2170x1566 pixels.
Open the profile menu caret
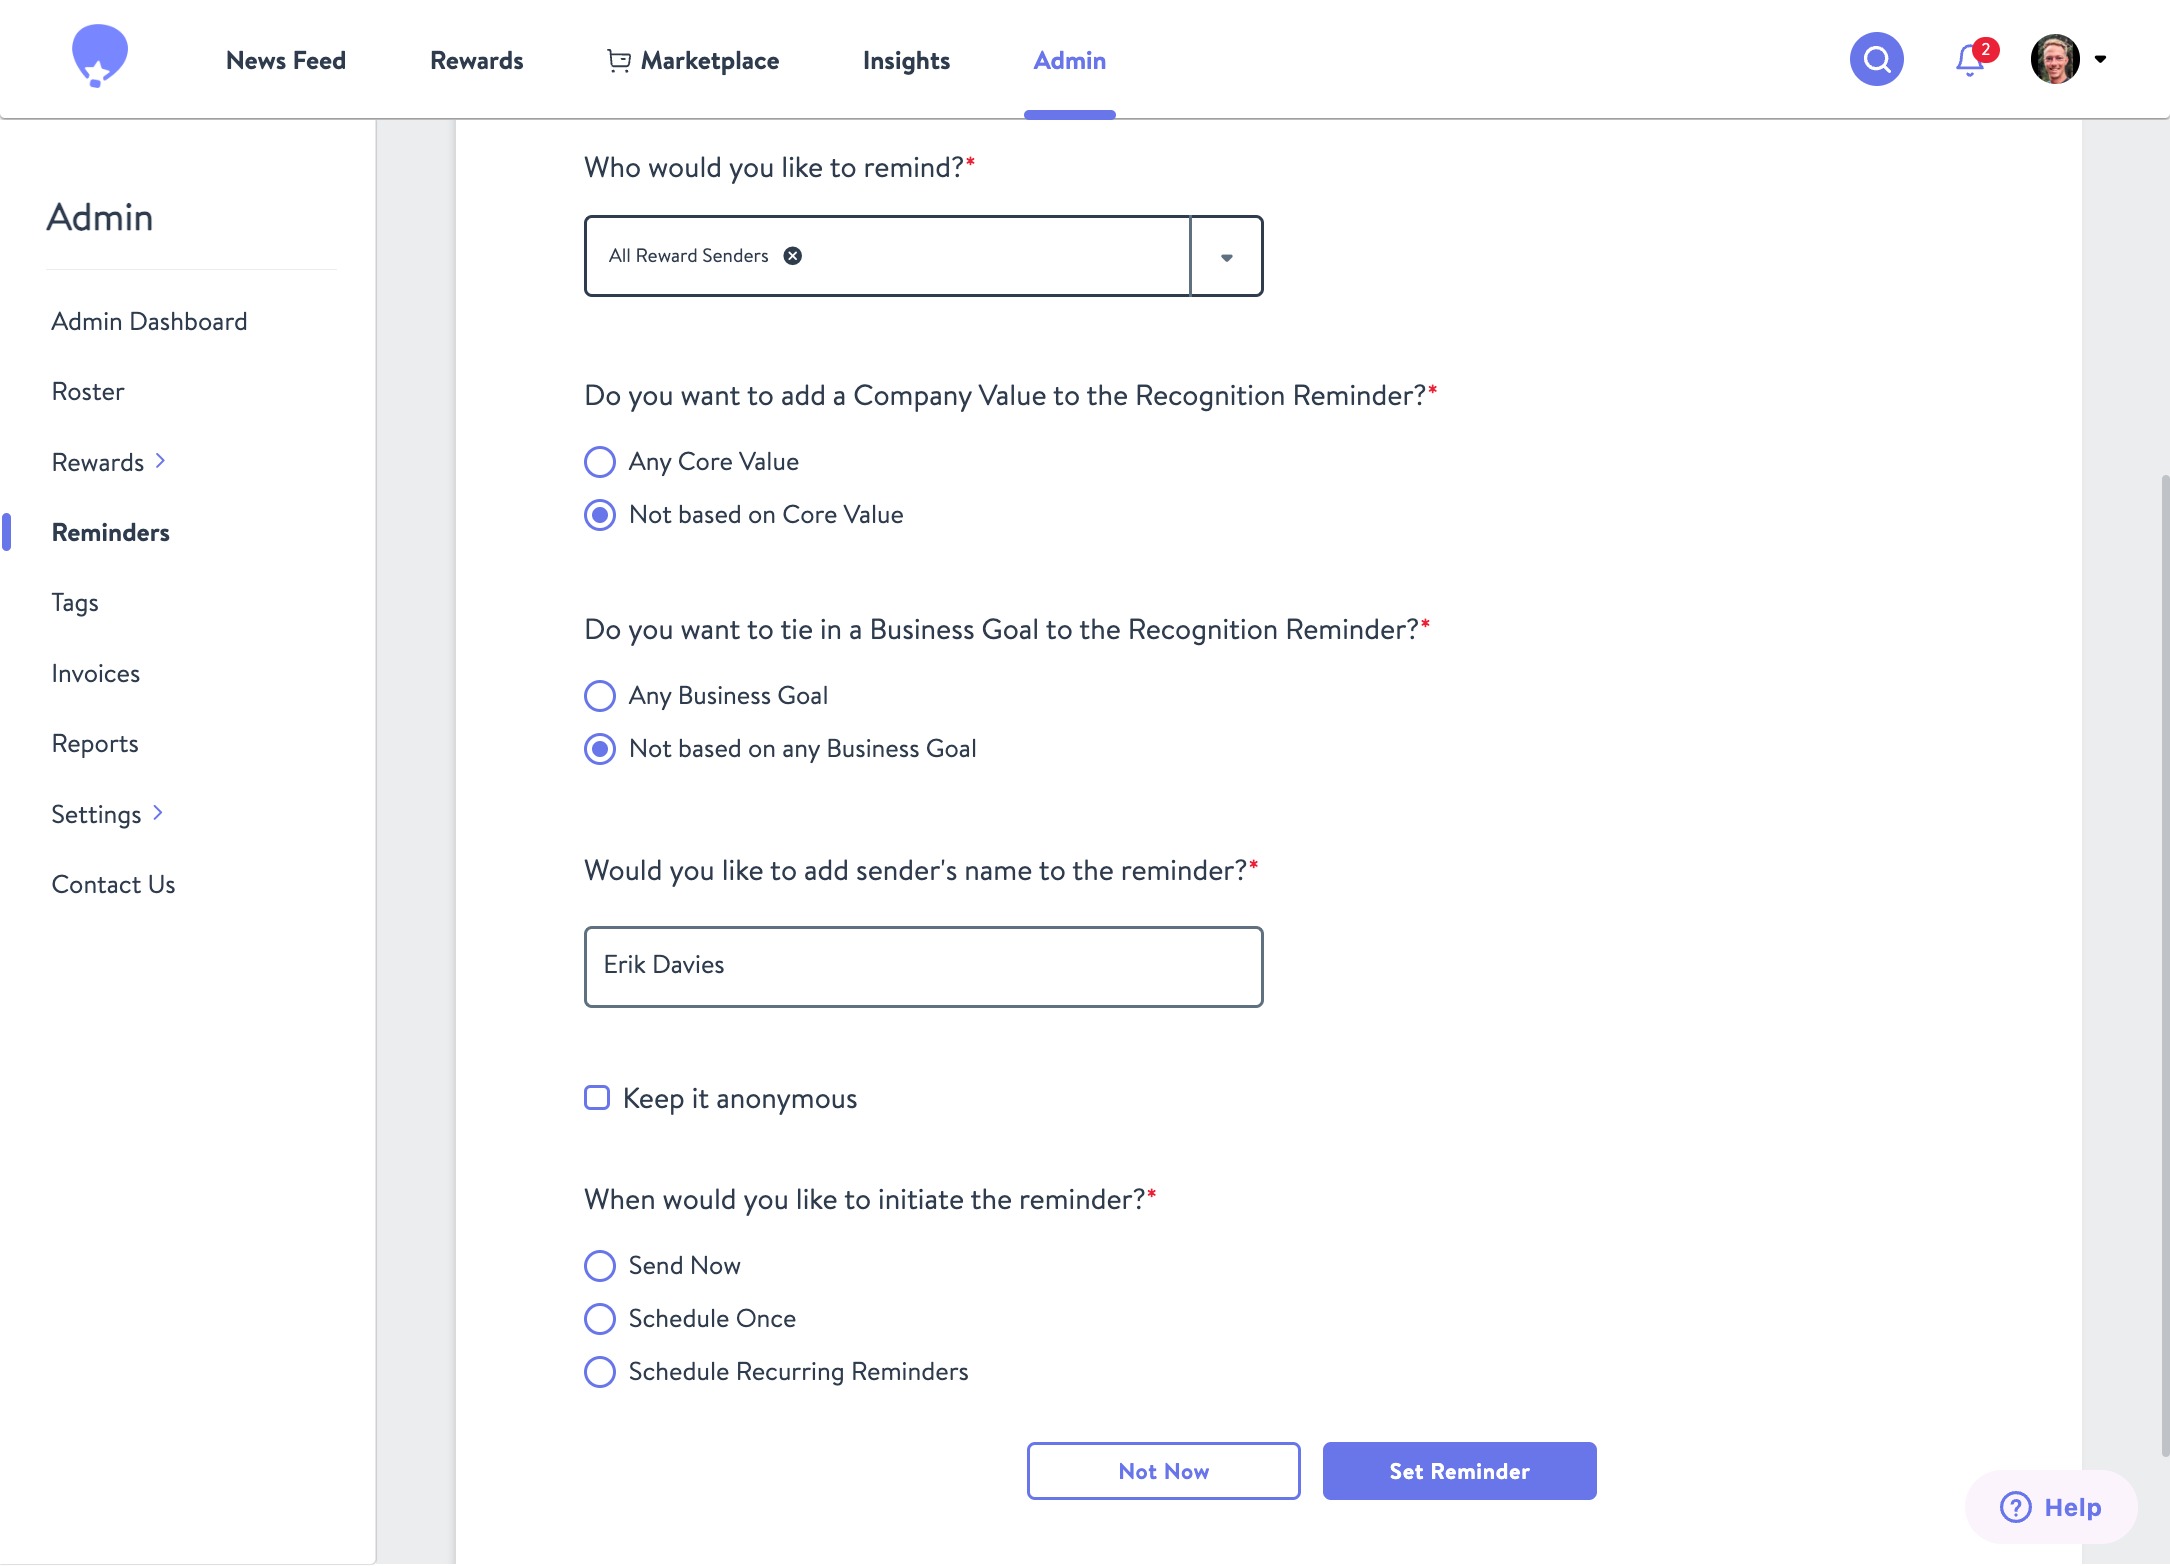coord(2101,60)
